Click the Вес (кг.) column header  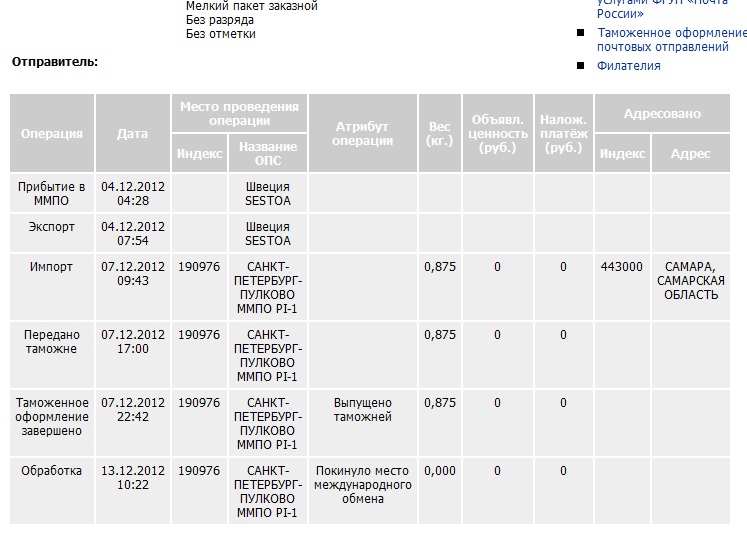pyautogui.click(x=438, y=133)
